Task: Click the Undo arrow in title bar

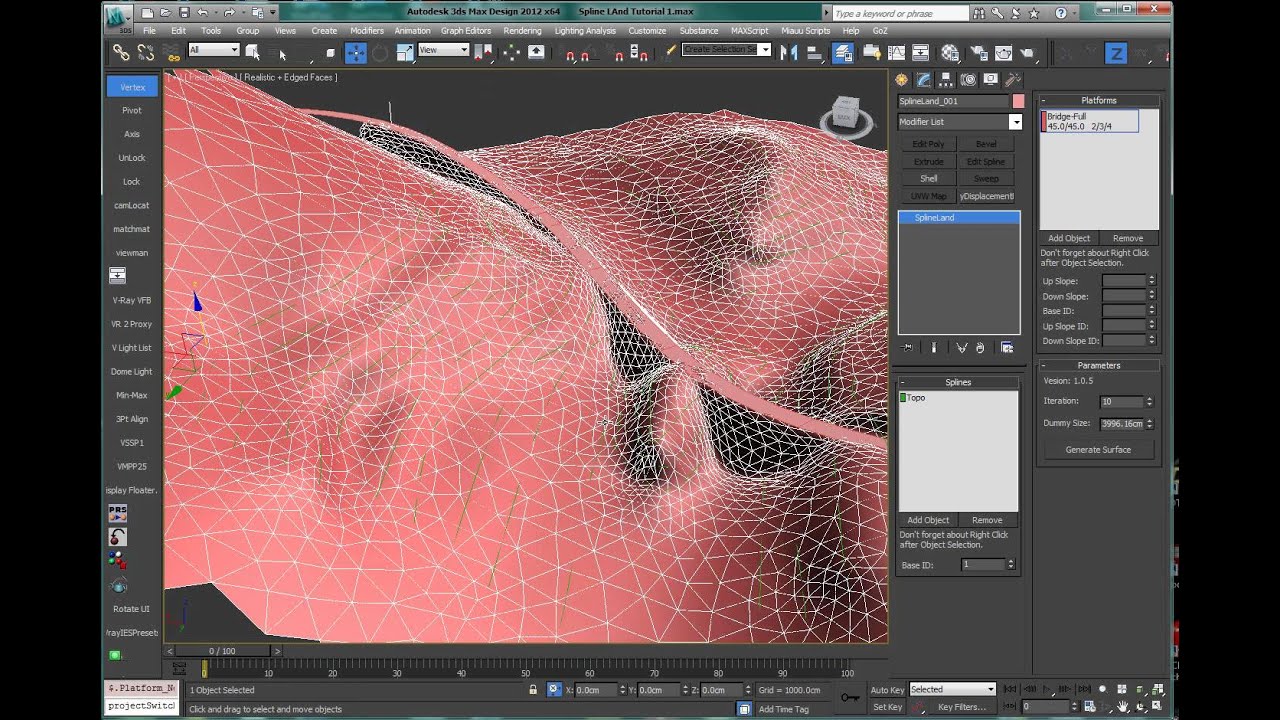Action: tap(203, 13)
